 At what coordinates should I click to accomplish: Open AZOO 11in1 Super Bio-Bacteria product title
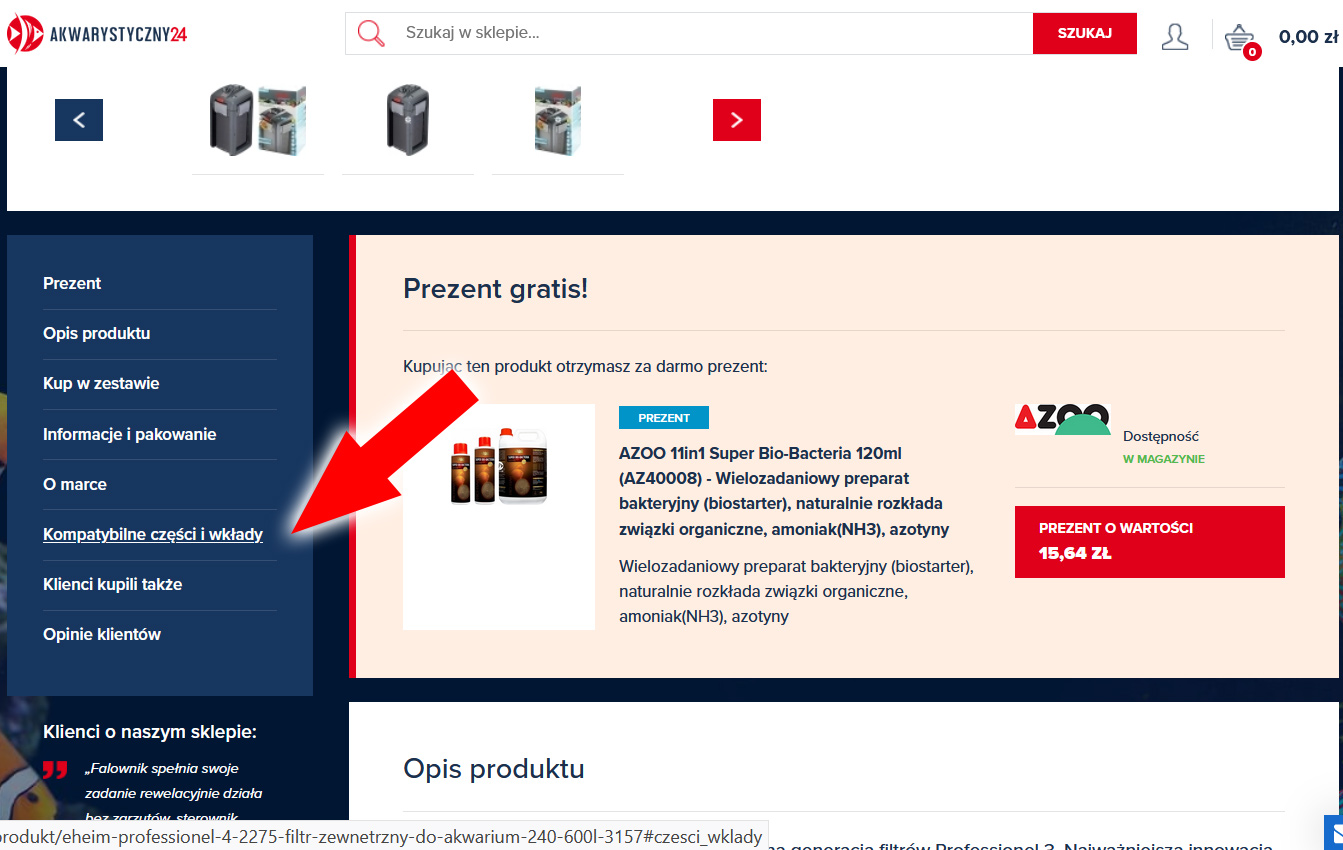(x=785, y=491)
